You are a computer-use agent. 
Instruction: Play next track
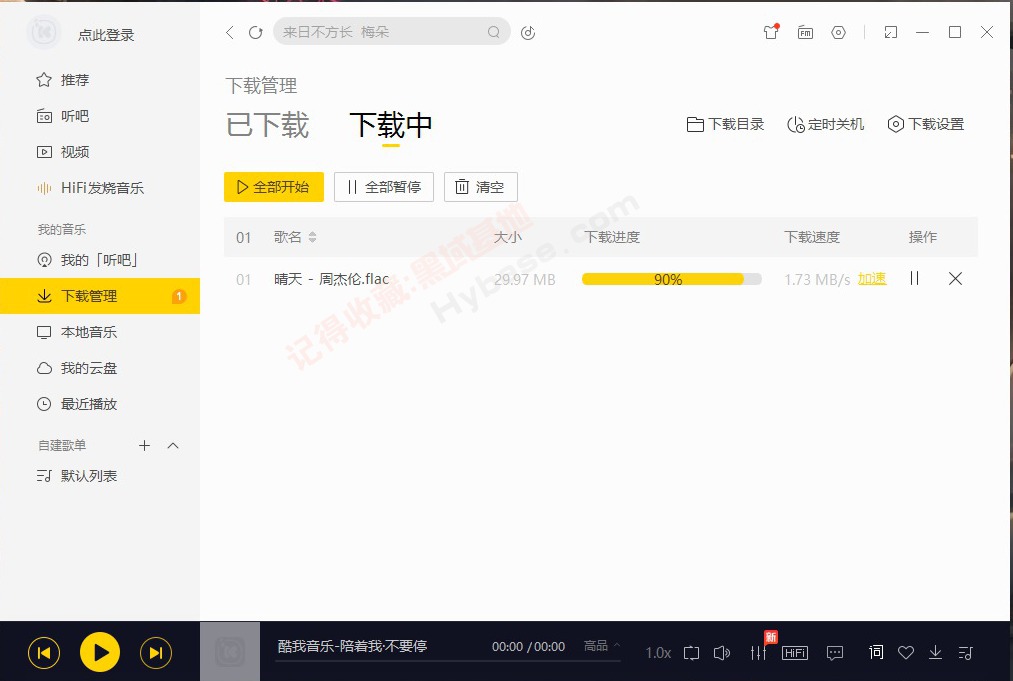click(156, 653)
